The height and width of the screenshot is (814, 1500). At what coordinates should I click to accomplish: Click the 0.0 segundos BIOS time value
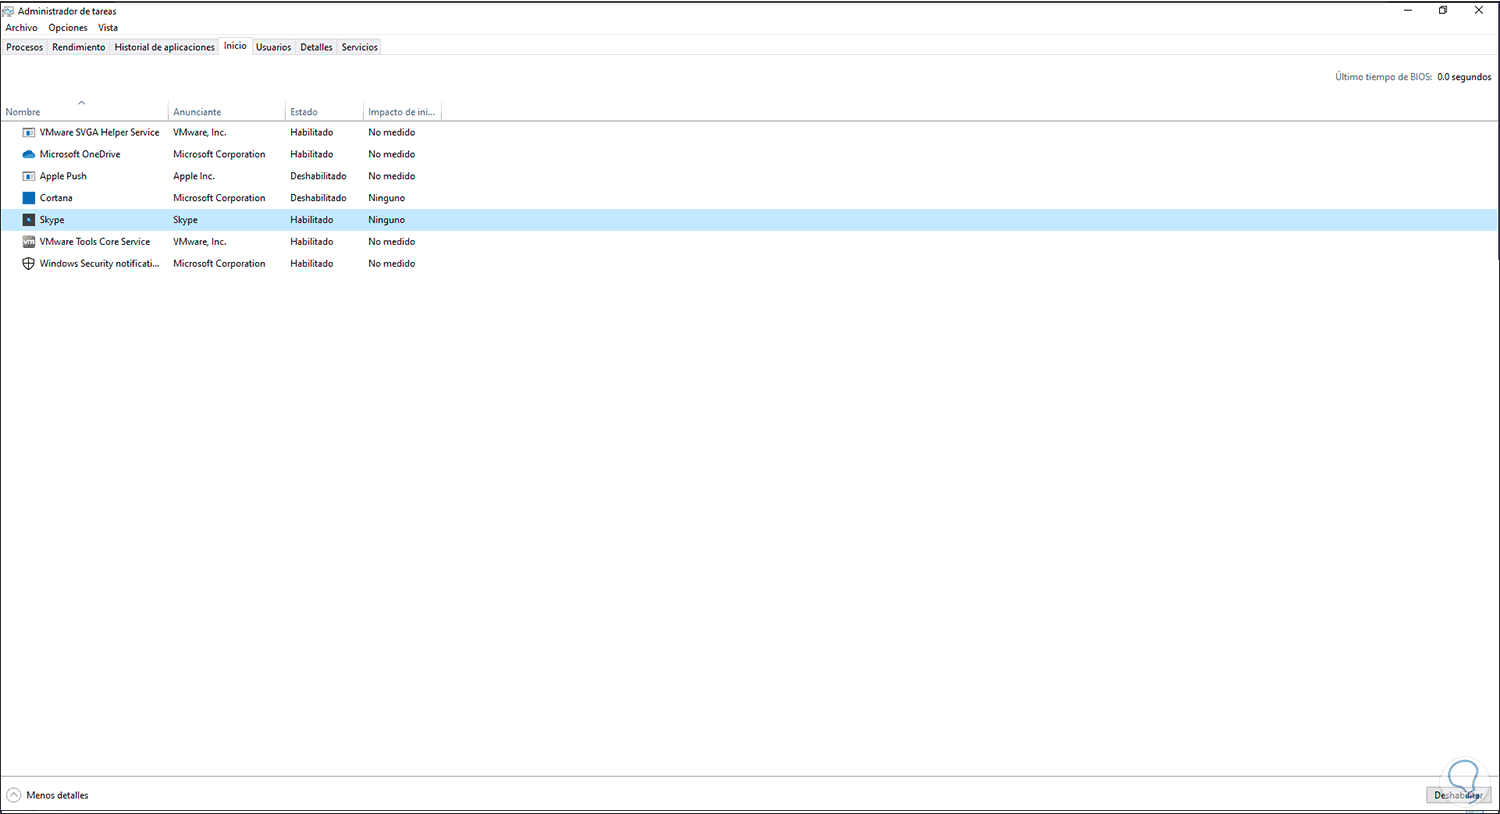click(1464, 77)
